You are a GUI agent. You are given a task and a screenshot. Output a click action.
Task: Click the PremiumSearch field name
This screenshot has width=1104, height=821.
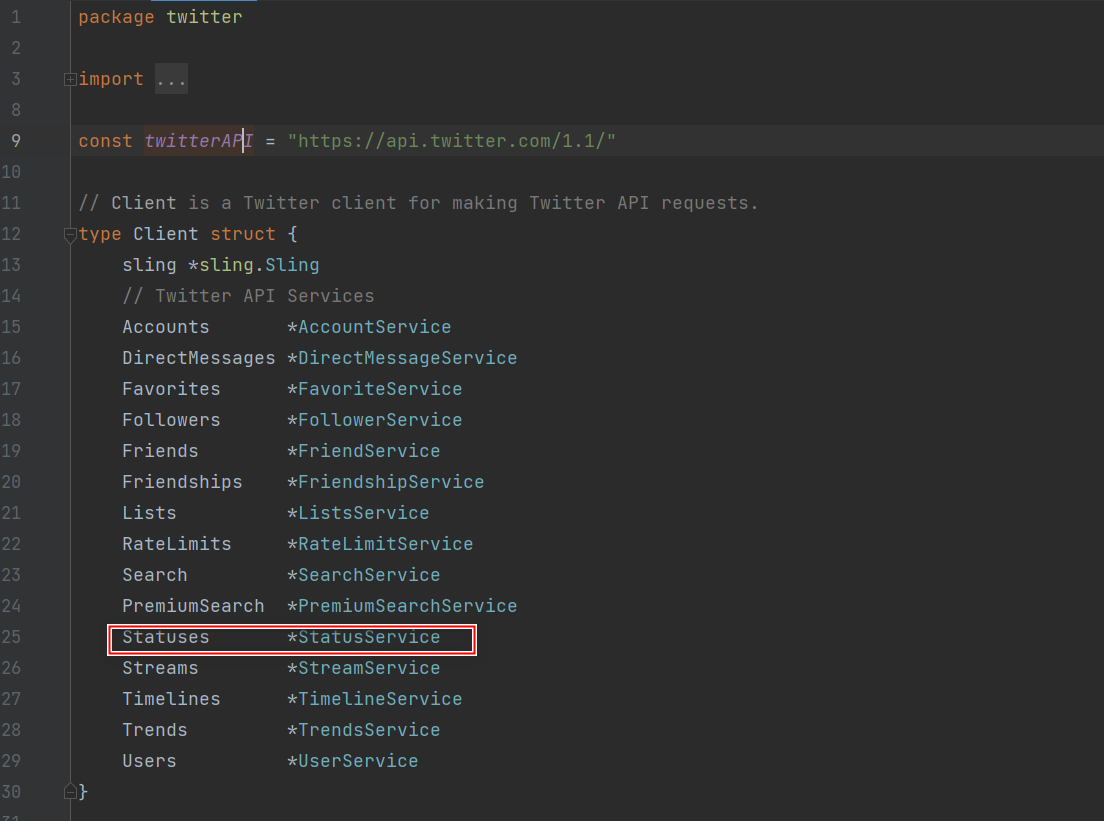(x=193, y=606)
